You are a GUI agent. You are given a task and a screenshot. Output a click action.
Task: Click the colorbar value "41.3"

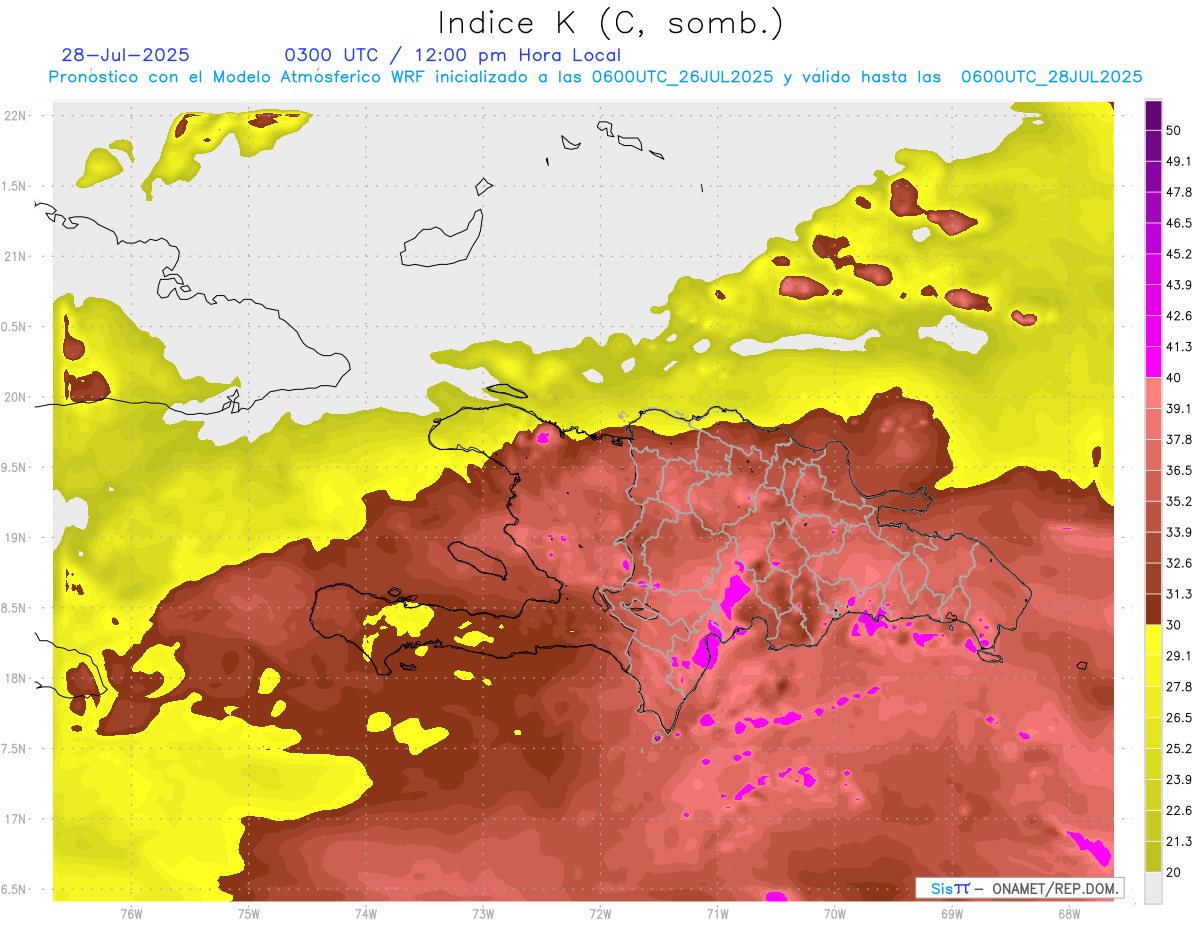point(1181,347)
